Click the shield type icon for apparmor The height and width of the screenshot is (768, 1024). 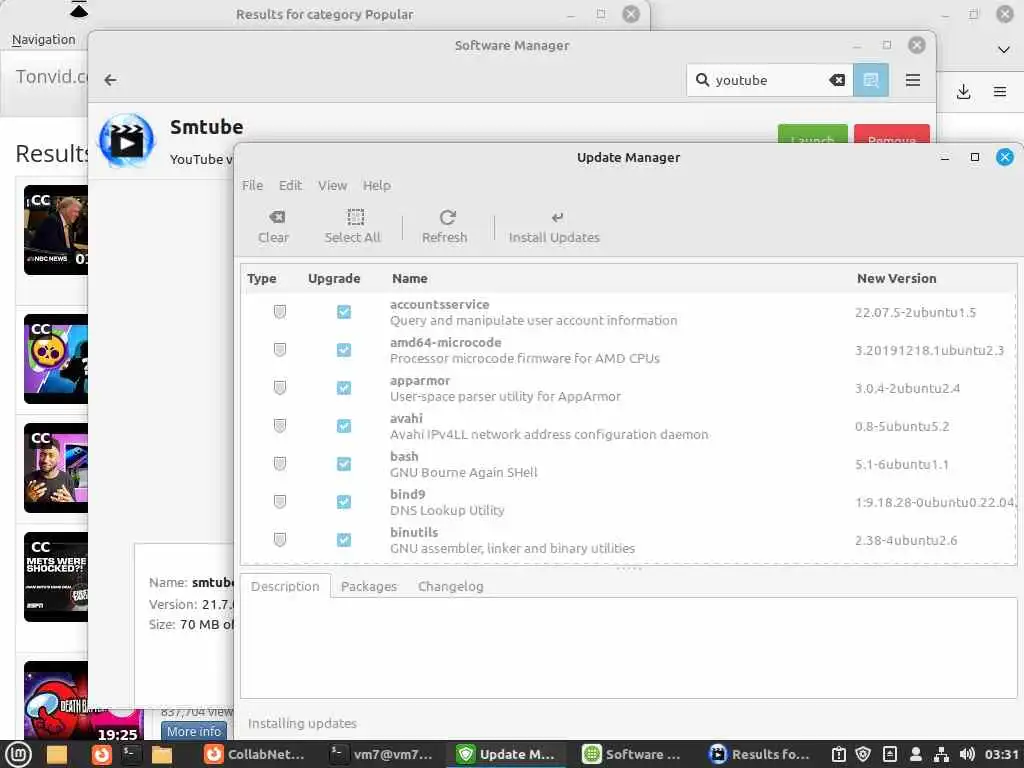(280, 388)
